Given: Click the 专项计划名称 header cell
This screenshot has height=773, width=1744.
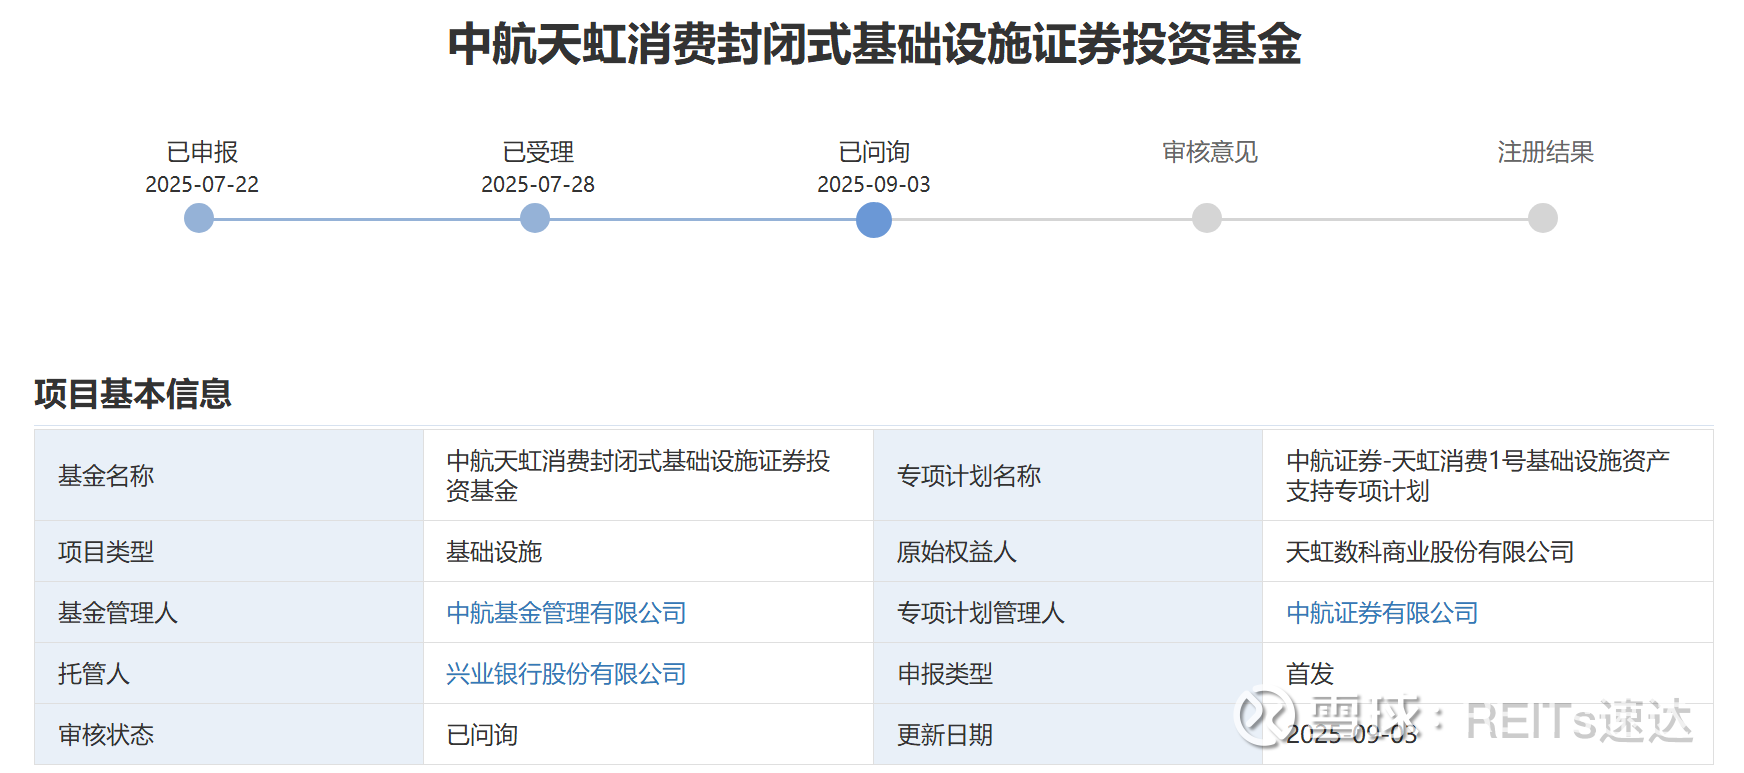Looking at the screenshot, I should pyautogui.click(x=969, y=476).
